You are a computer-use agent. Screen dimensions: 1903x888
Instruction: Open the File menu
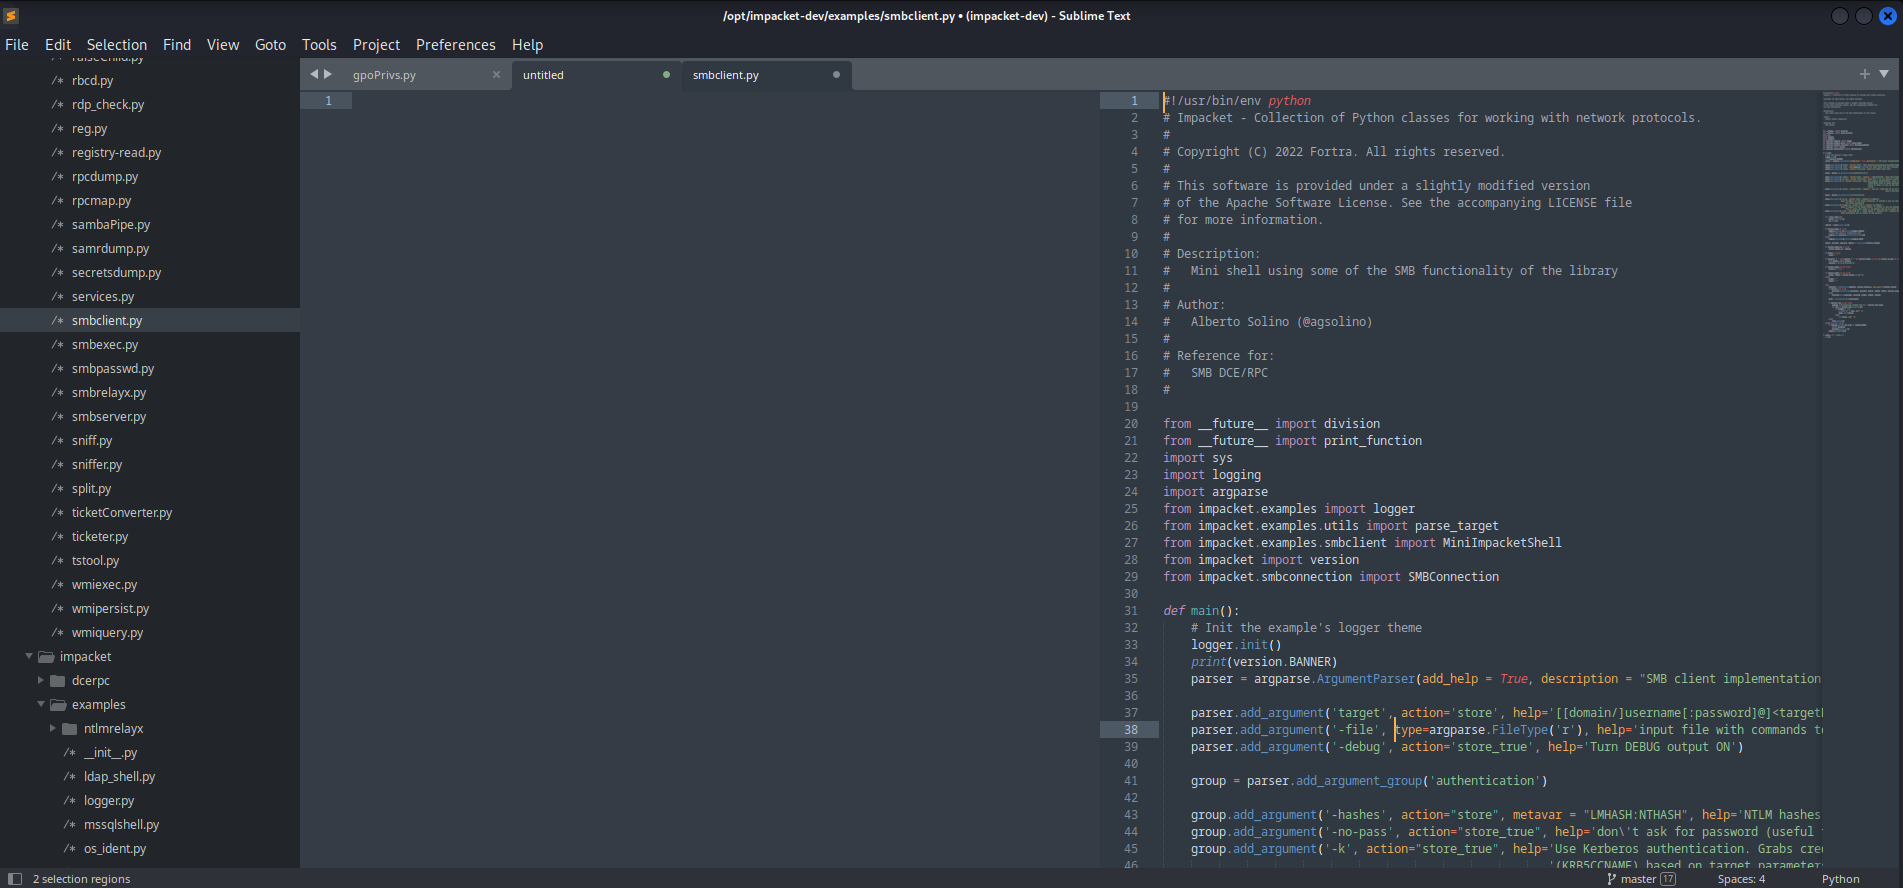pos(17,45)
